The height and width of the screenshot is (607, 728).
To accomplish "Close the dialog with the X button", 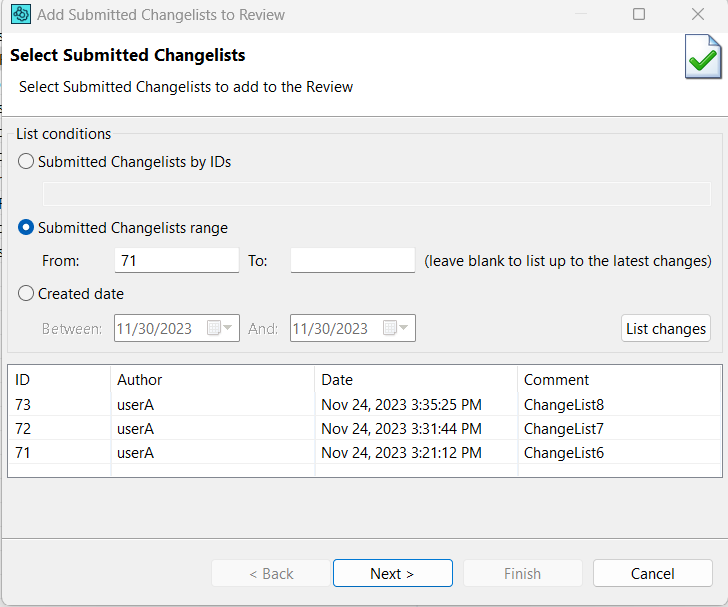I will click(698, 14).
